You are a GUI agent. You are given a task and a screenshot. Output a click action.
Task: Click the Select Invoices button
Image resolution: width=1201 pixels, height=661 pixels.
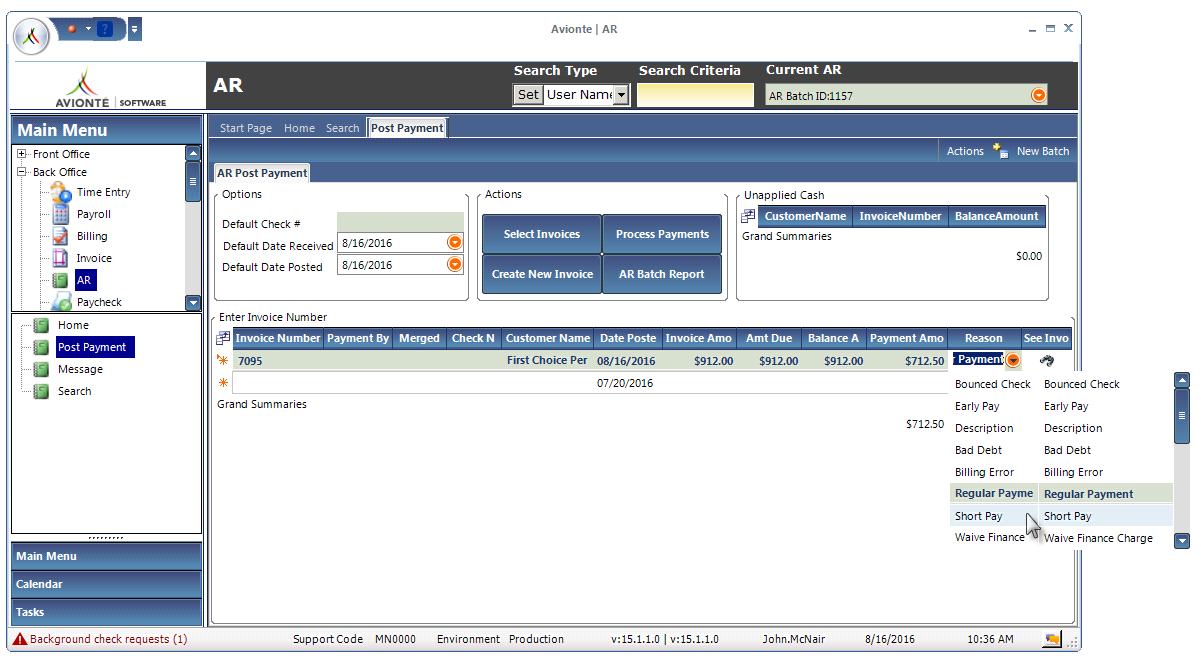pos(541,234)
